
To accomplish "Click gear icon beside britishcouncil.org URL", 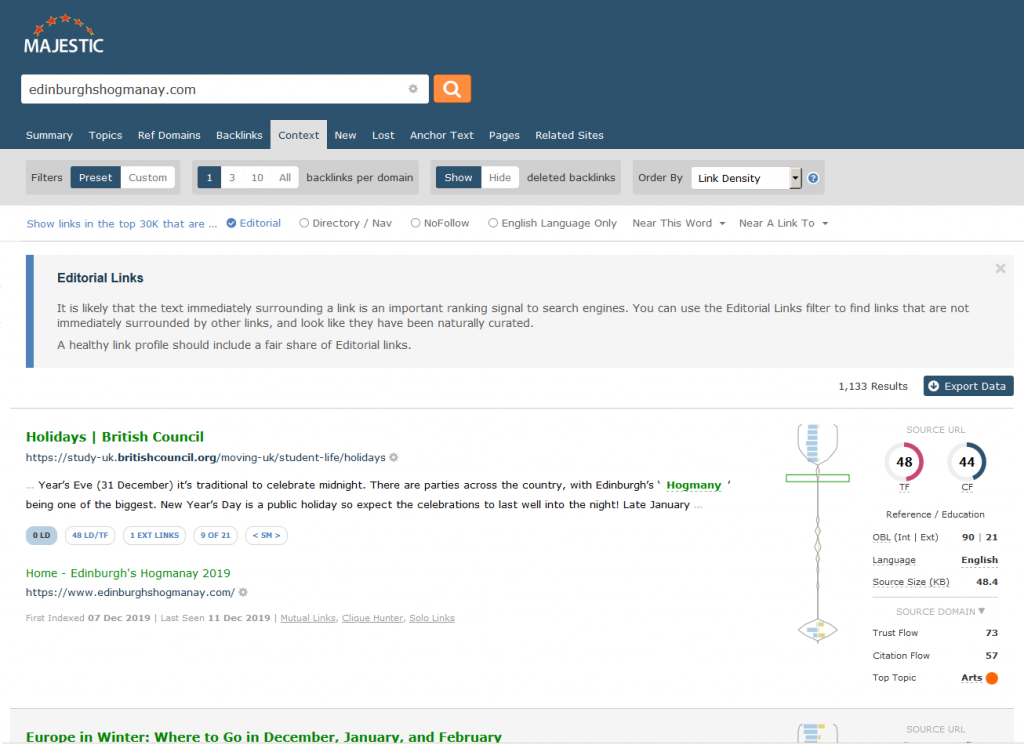I will [x=394, y=458].
